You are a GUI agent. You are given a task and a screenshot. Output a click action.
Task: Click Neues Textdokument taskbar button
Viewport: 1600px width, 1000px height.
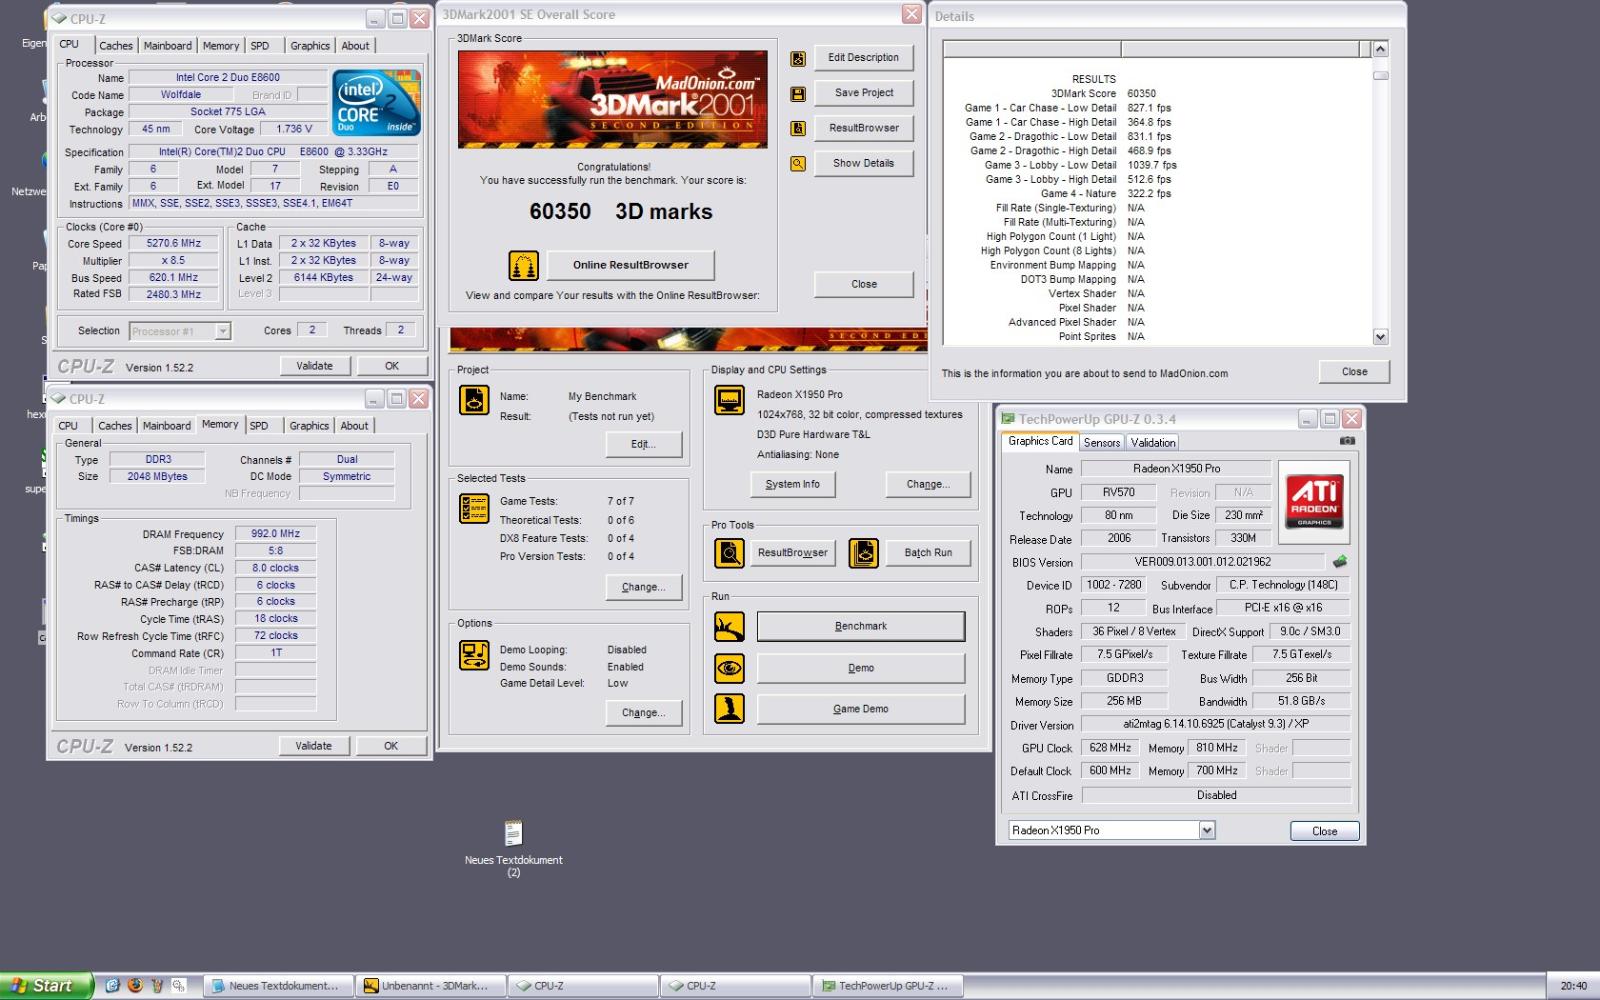(279, 986)
